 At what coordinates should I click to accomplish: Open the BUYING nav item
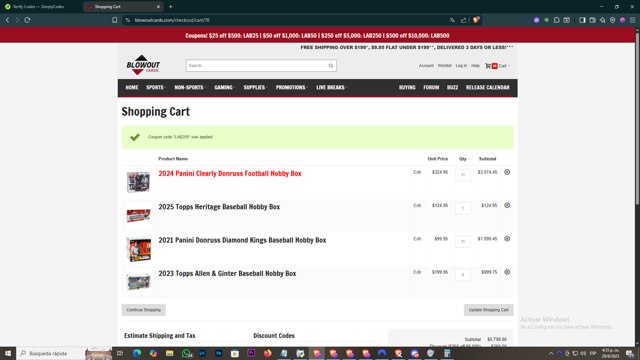pyautogui.click(x=407, y=87)
